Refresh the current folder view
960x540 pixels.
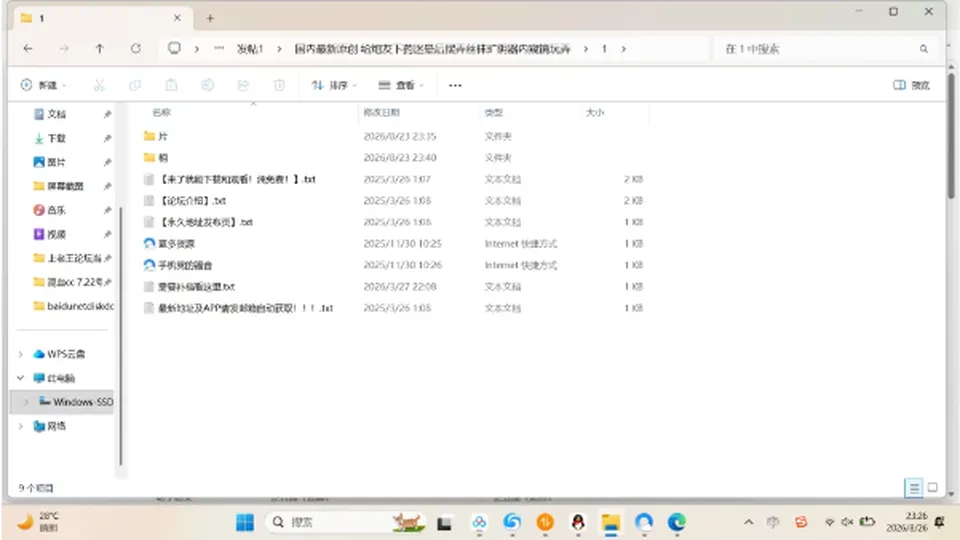135,48
